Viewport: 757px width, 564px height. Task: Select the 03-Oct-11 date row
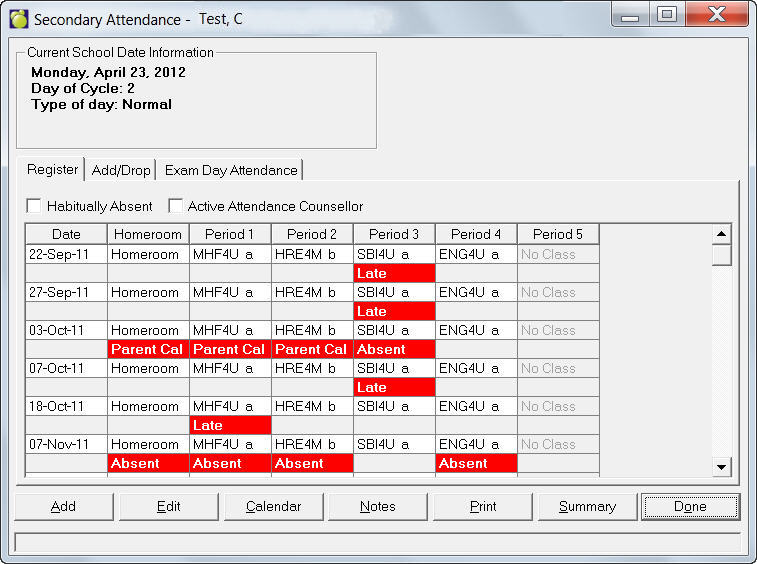66,330
